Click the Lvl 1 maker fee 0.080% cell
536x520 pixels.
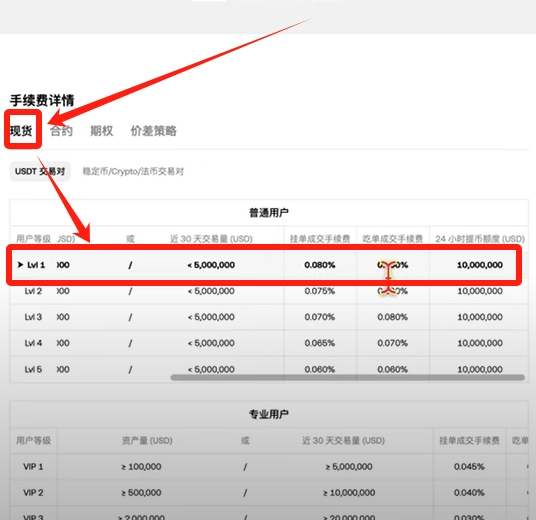coord(320,265)
